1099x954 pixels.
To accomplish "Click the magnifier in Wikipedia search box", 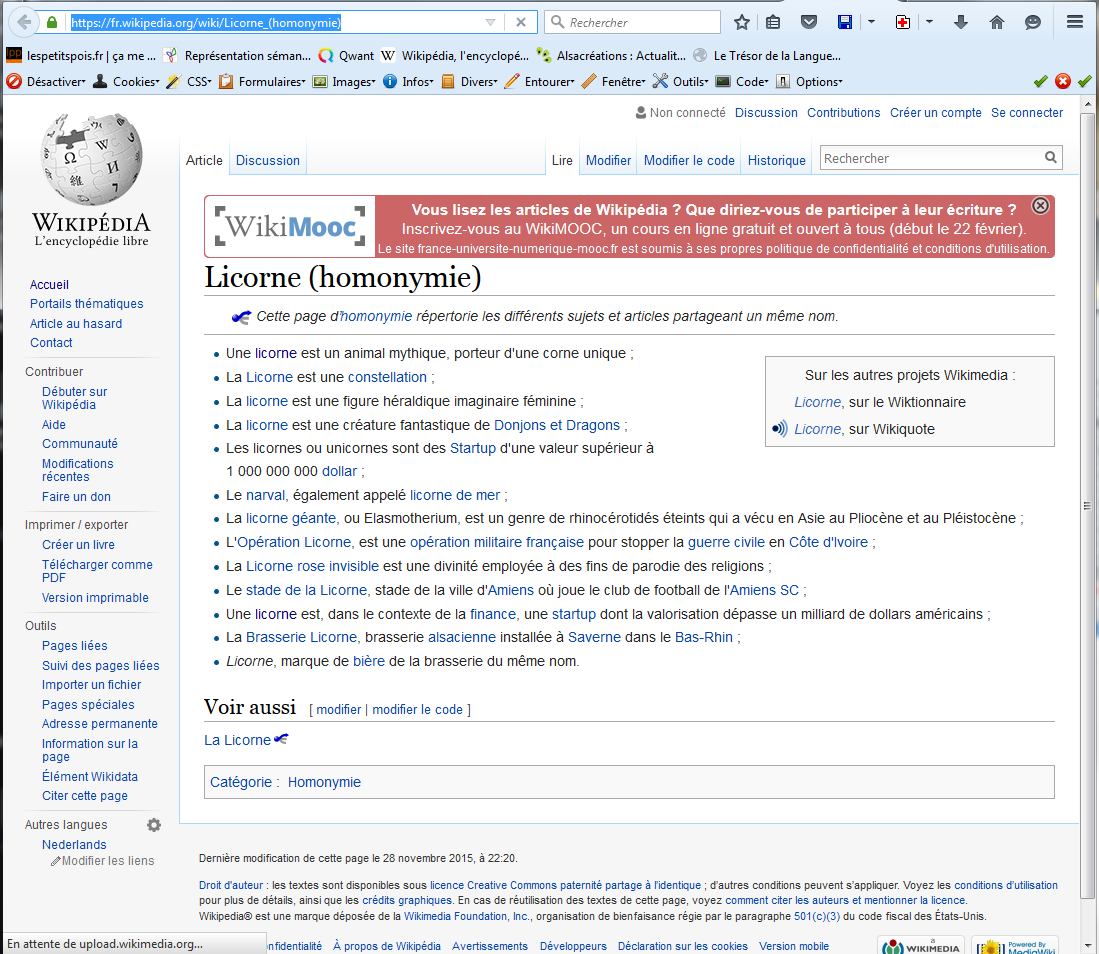I will [x=1050, y=158].
